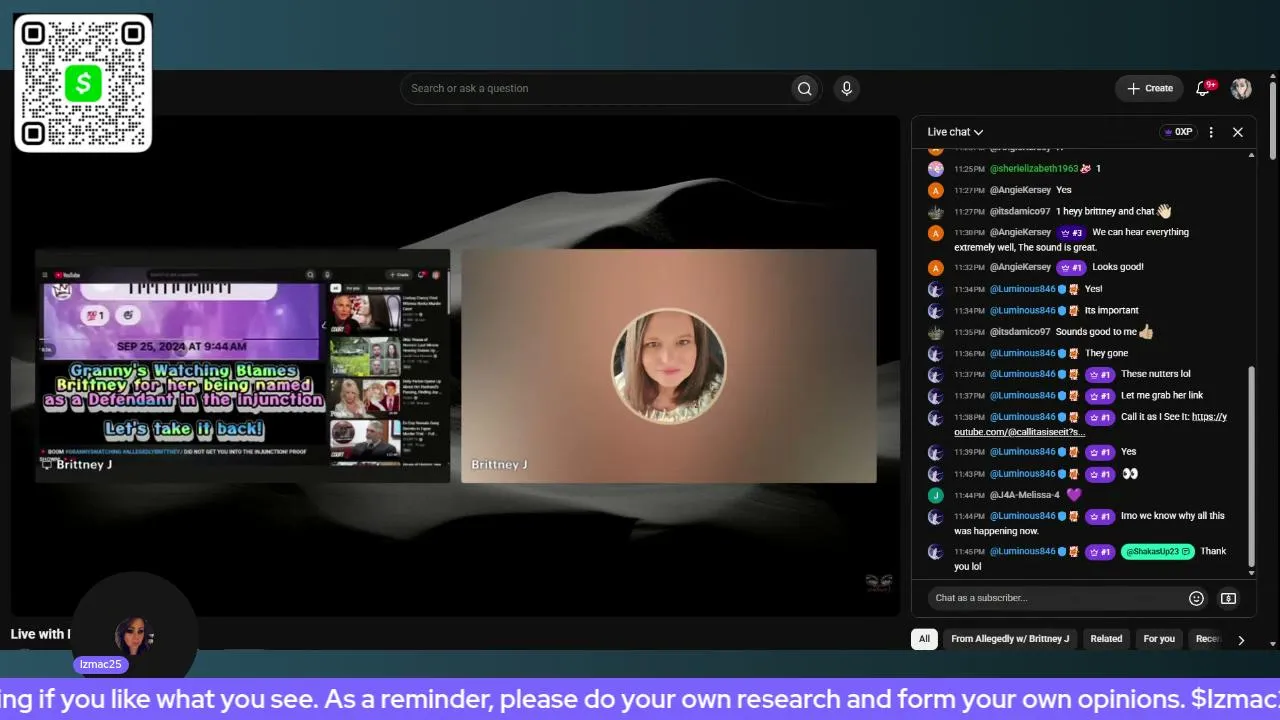Open the account profile avatar menu

tap(1241, 89)
